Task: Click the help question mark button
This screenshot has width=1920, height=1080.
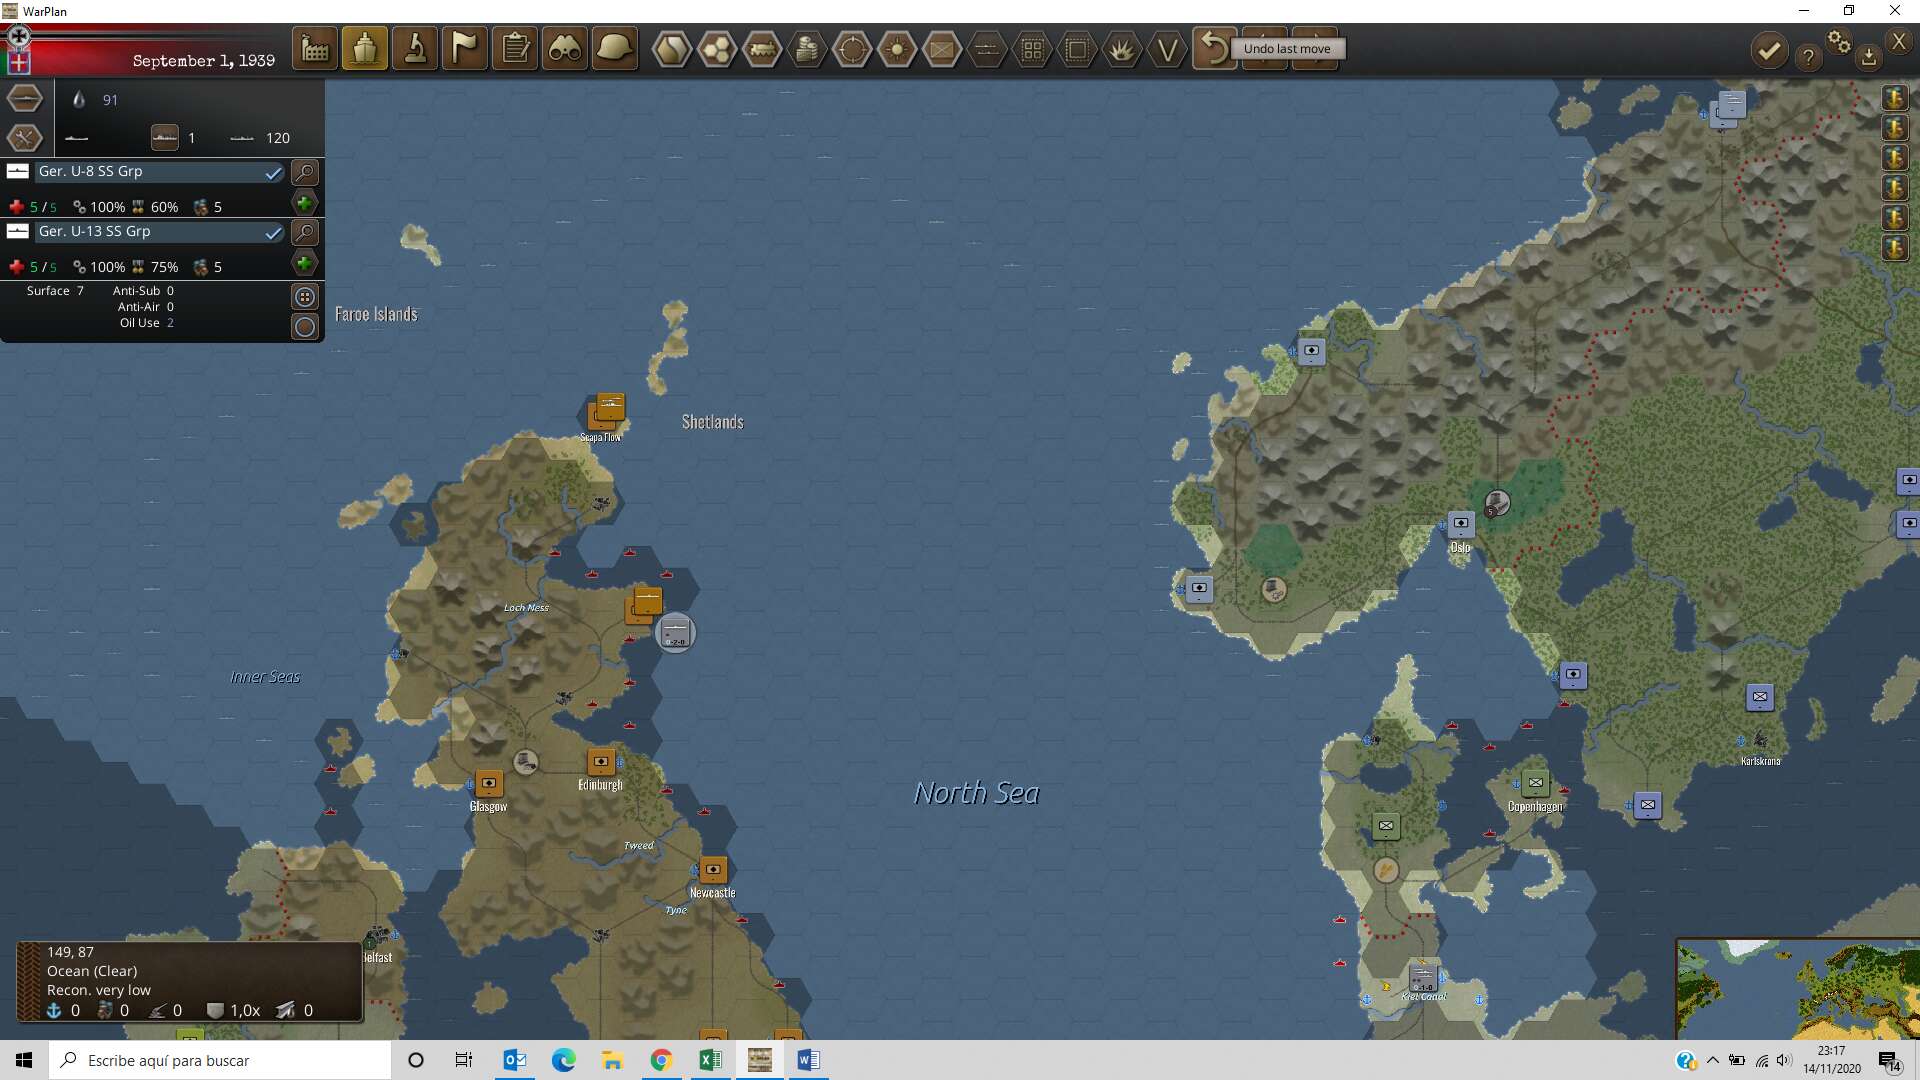Action: (1808, 57)
